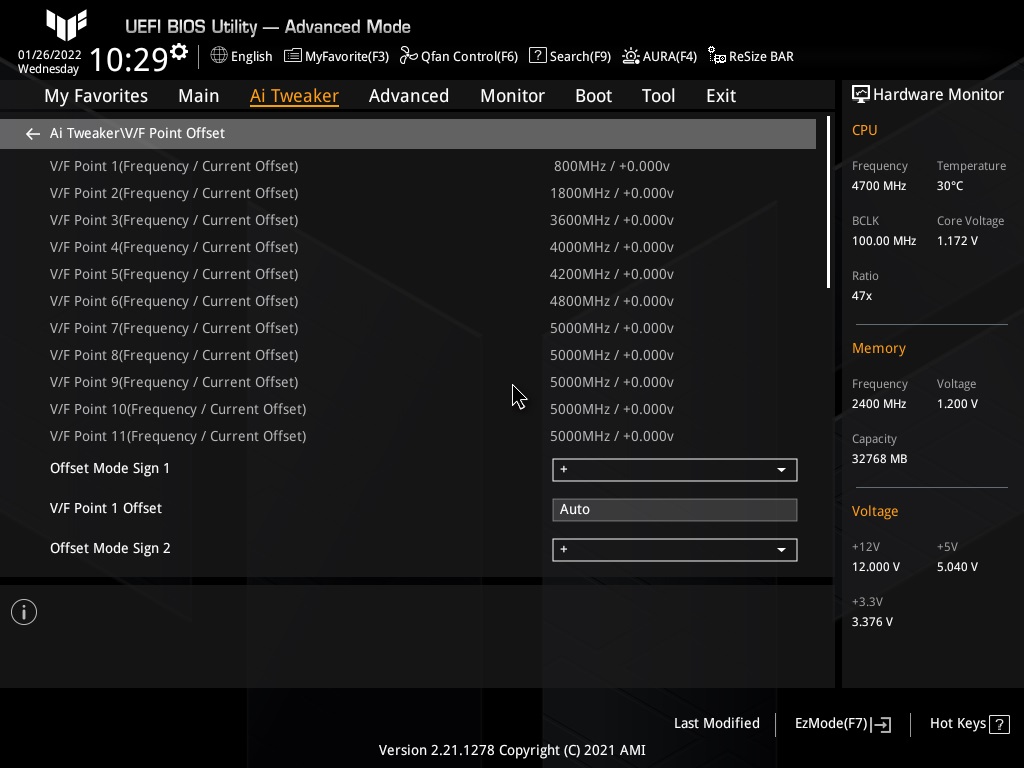Click the CPU frequency 4700 MHz value
1024x768 pixels.
tap(878, 185)
